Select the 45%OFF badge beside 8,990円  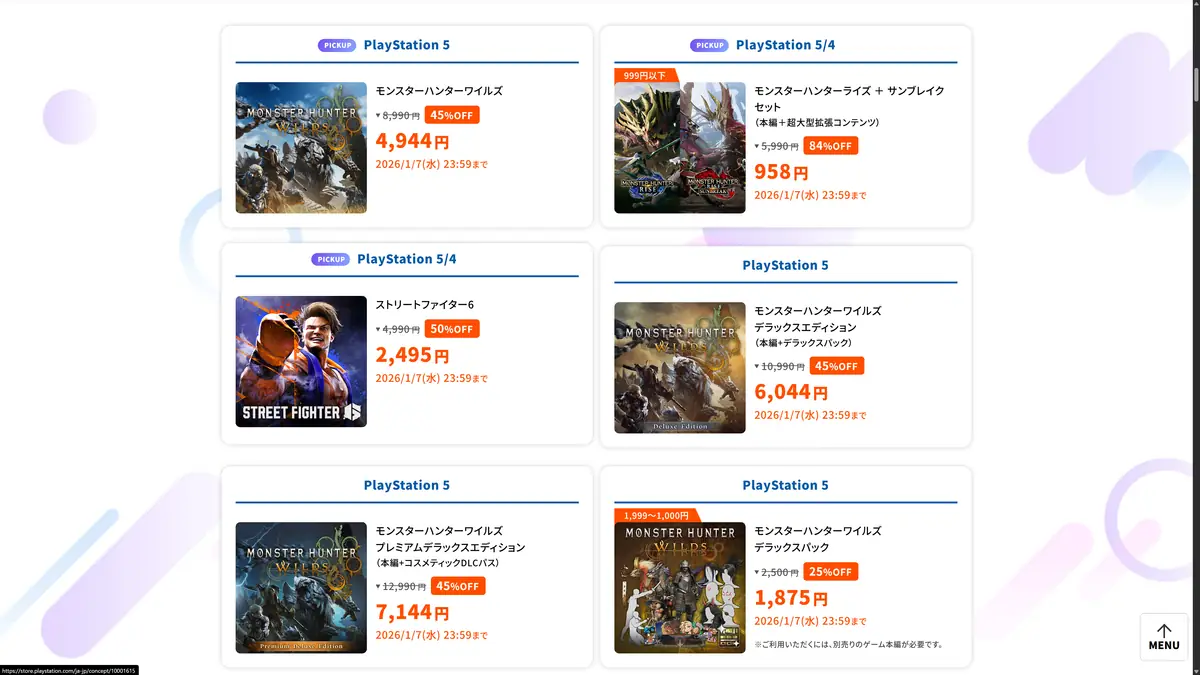[x=452, y=115]
